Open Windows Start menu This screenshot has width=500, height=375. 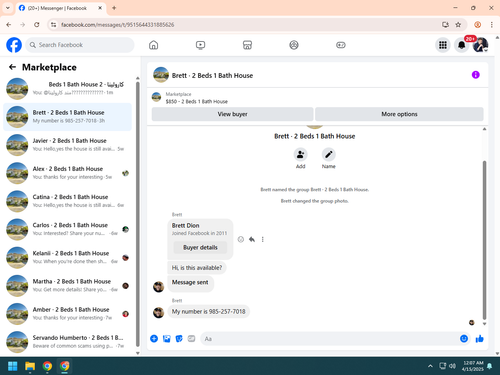[13, 366]
